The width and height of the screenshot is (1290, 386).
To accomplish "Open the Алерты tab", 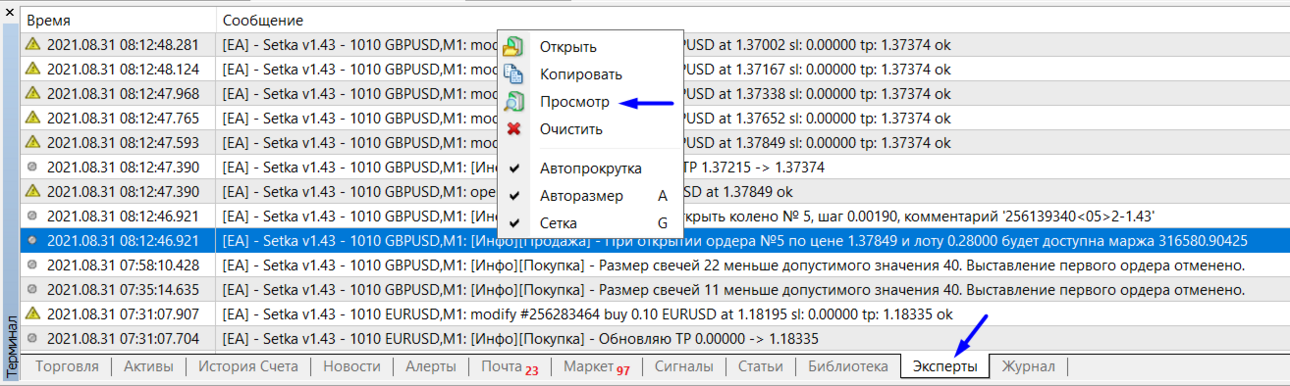I will point(431,366).
